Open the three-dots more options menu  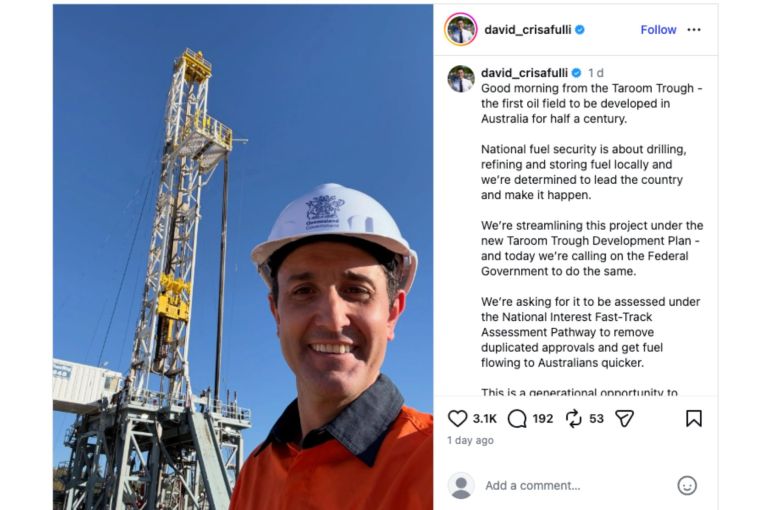(694, 30)
